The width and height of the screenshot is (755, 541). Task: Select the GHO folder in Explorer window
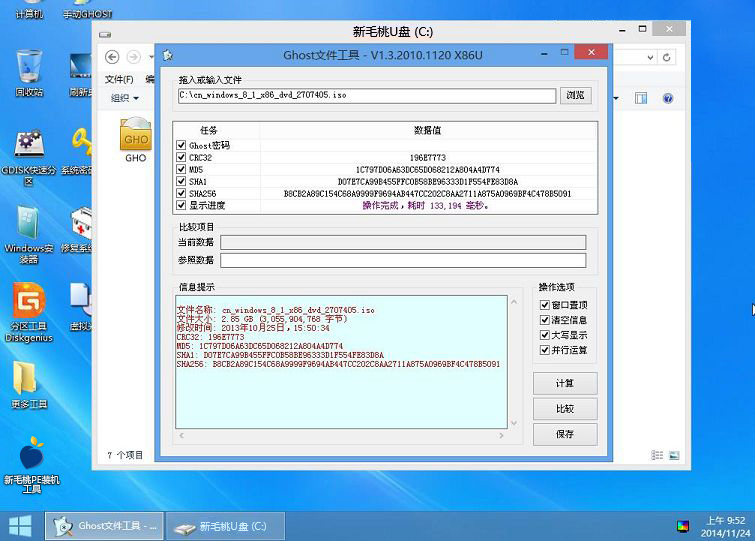(x=136, y=140)
